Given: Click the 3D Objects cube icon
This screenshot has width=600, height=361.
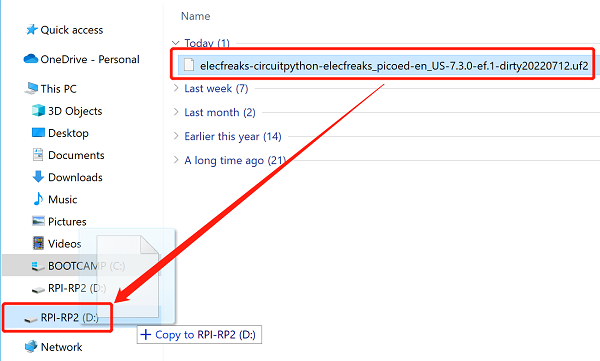Looking at the screenshot, I should point(38,111).
